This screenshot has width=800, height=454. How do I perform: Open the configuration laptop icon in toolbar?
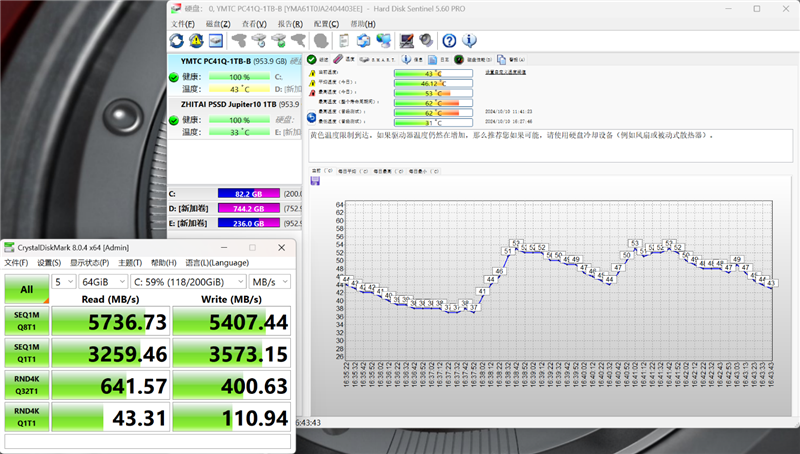(407, 41)
